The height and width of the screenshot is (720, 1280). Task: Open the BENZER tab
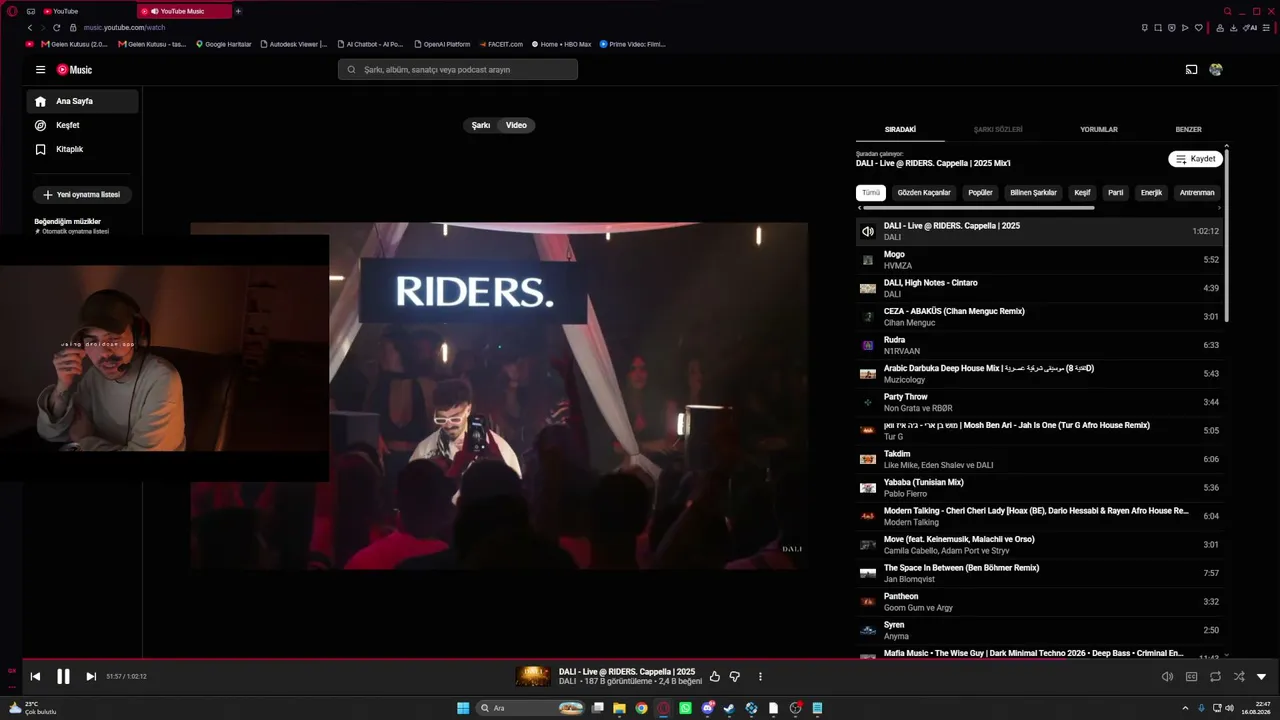pyautogui.click(x=1188, y=130)
